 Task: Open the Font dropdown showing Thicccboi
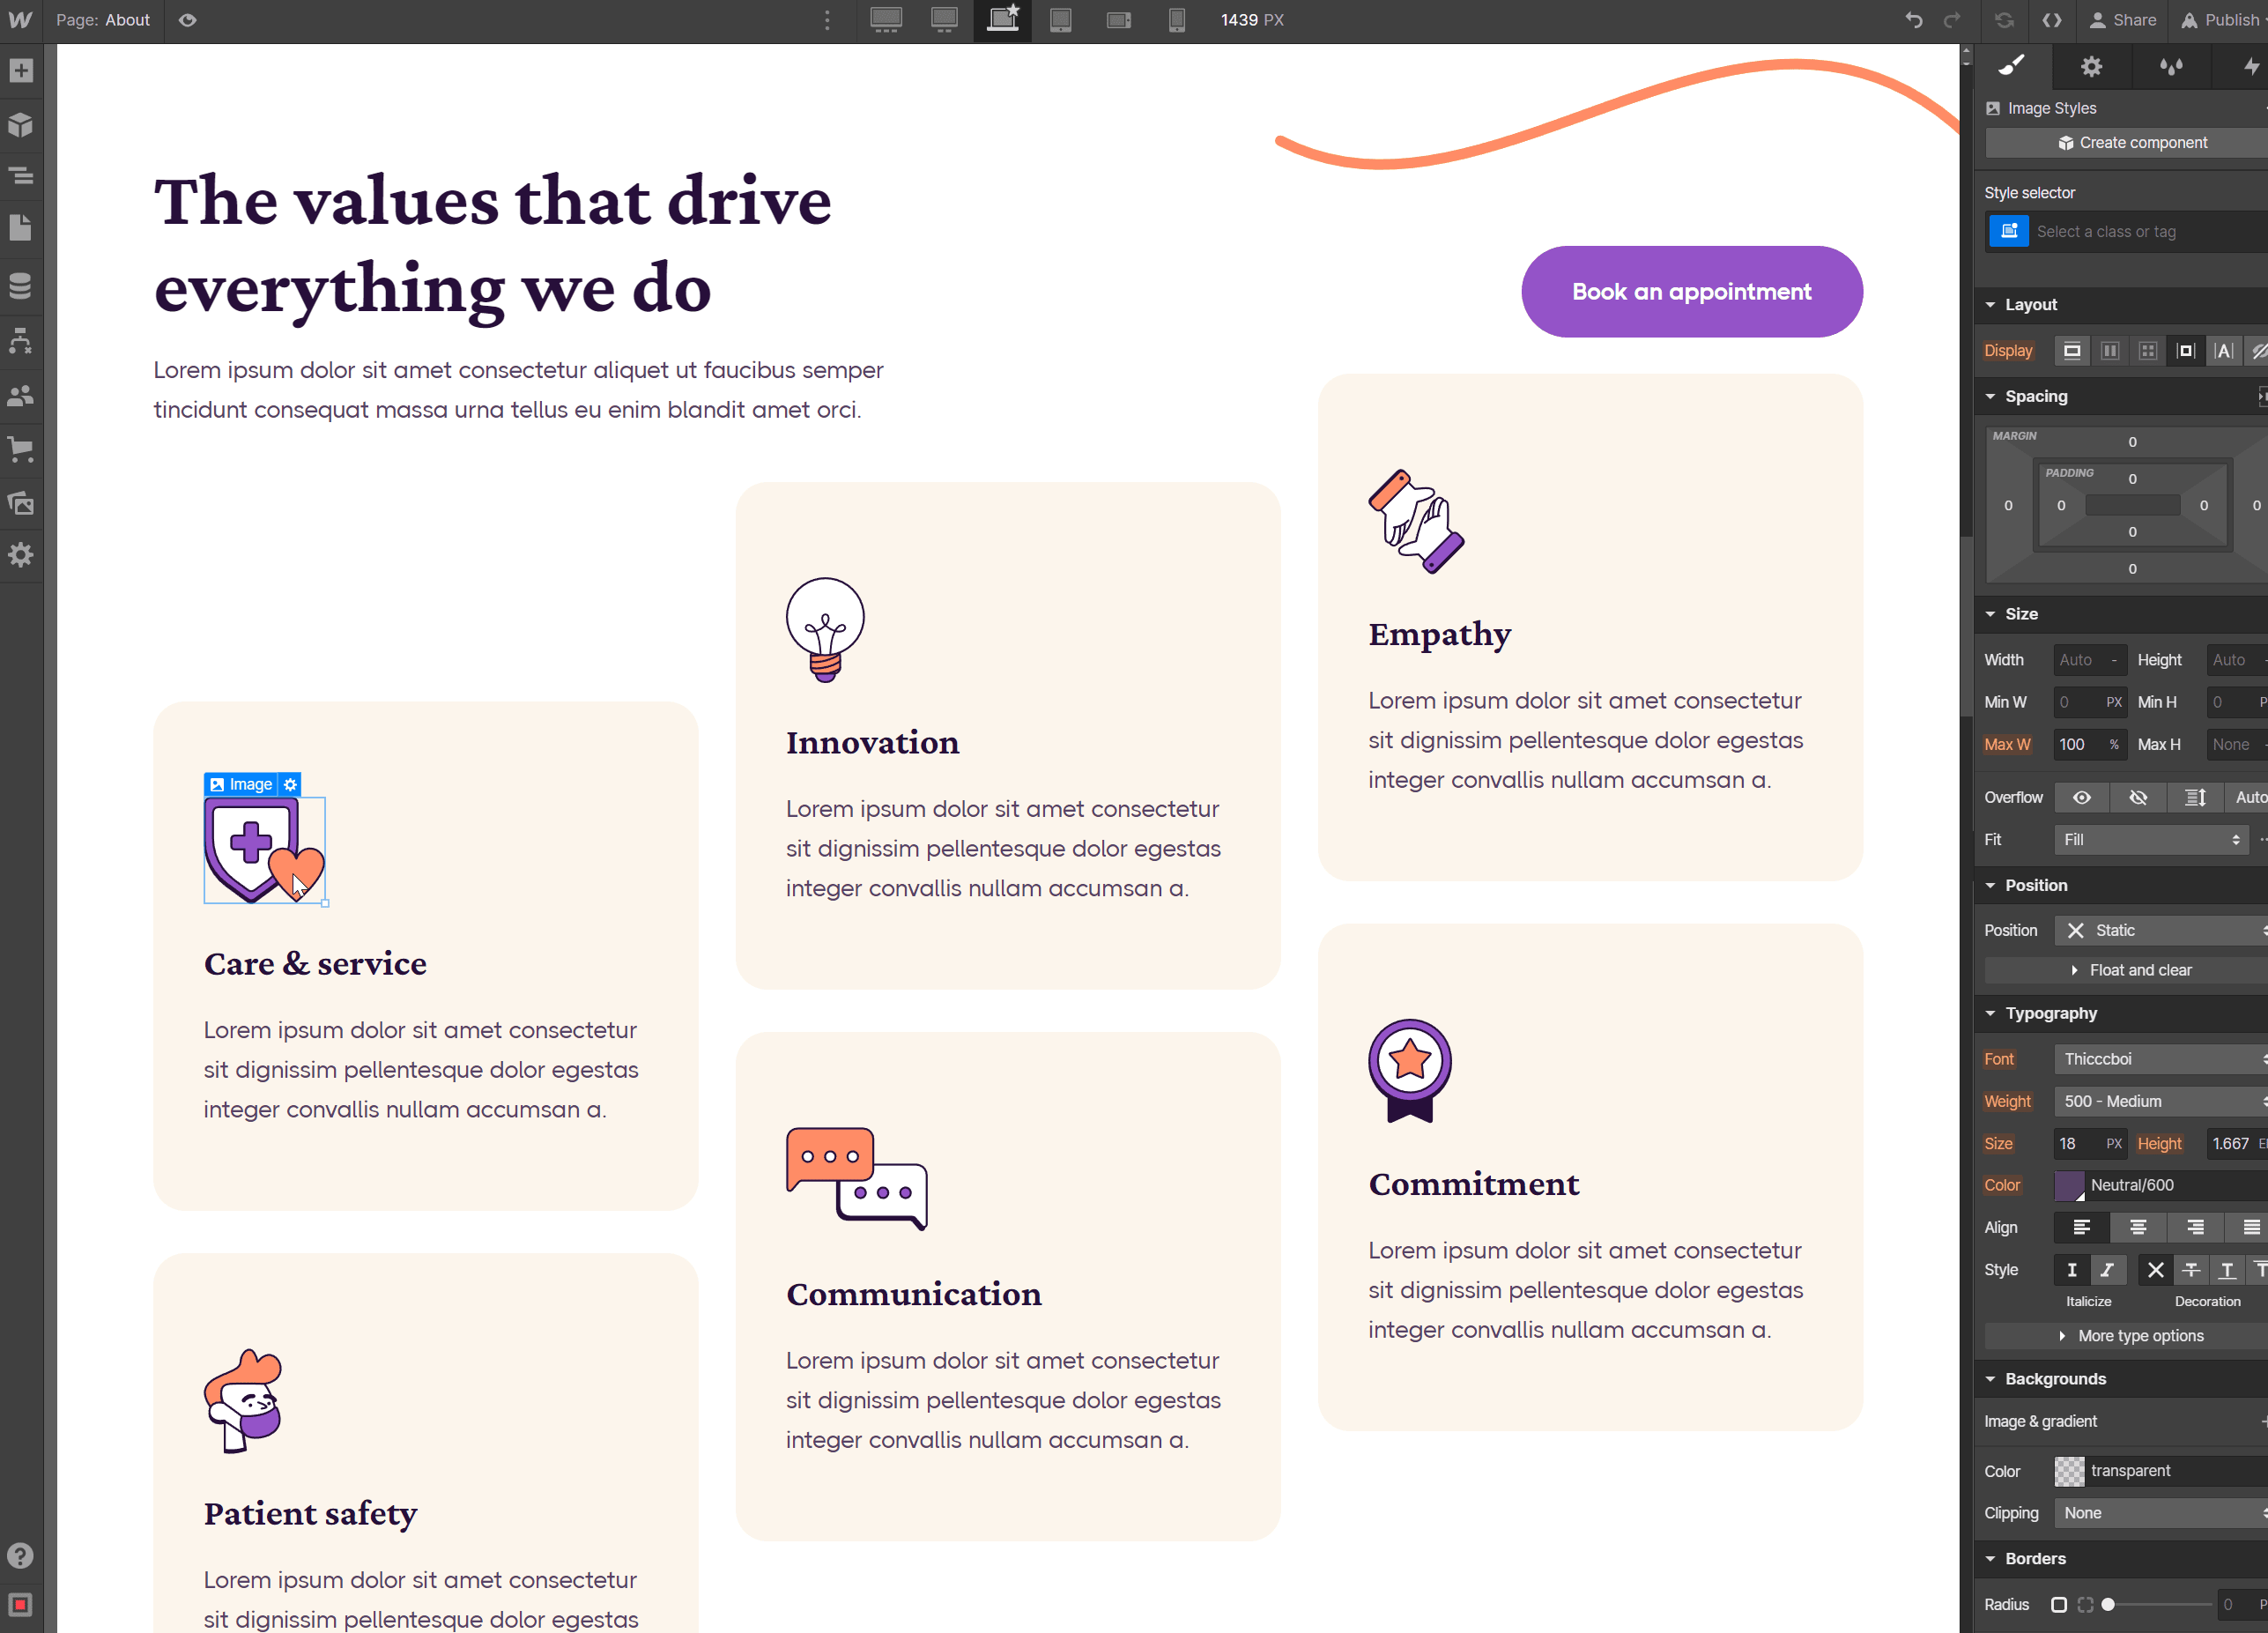(2162, 1060)
